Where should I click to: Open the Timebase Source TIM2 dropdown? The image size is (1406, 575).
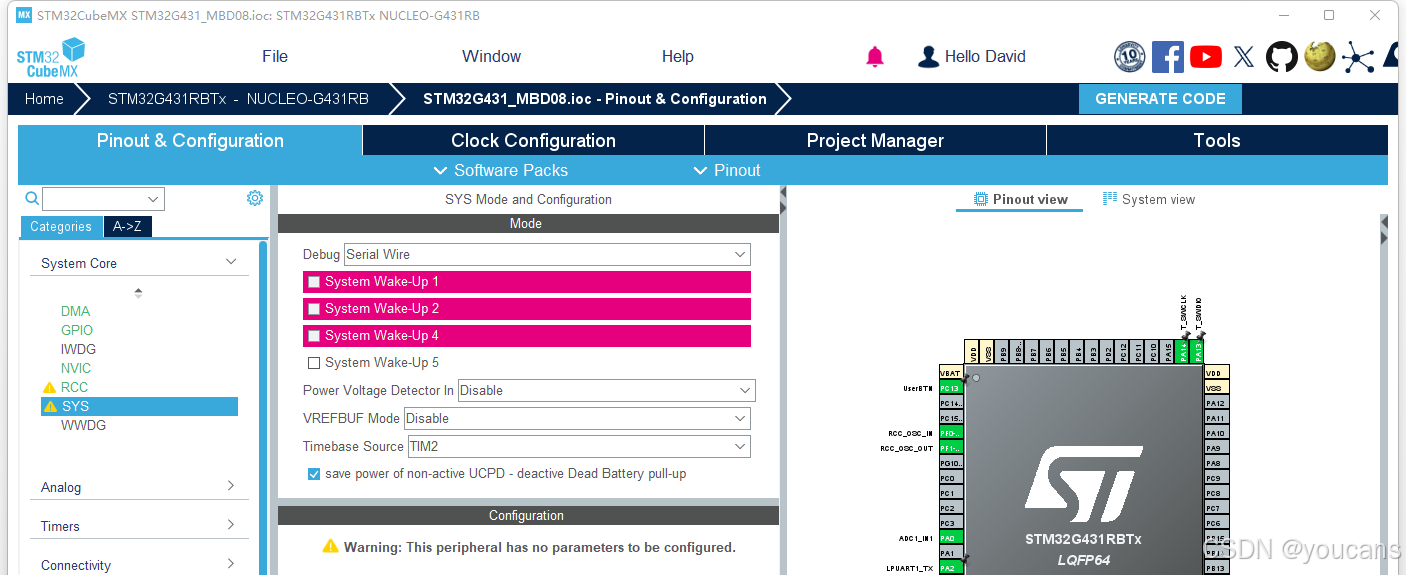tap(579, 446)
